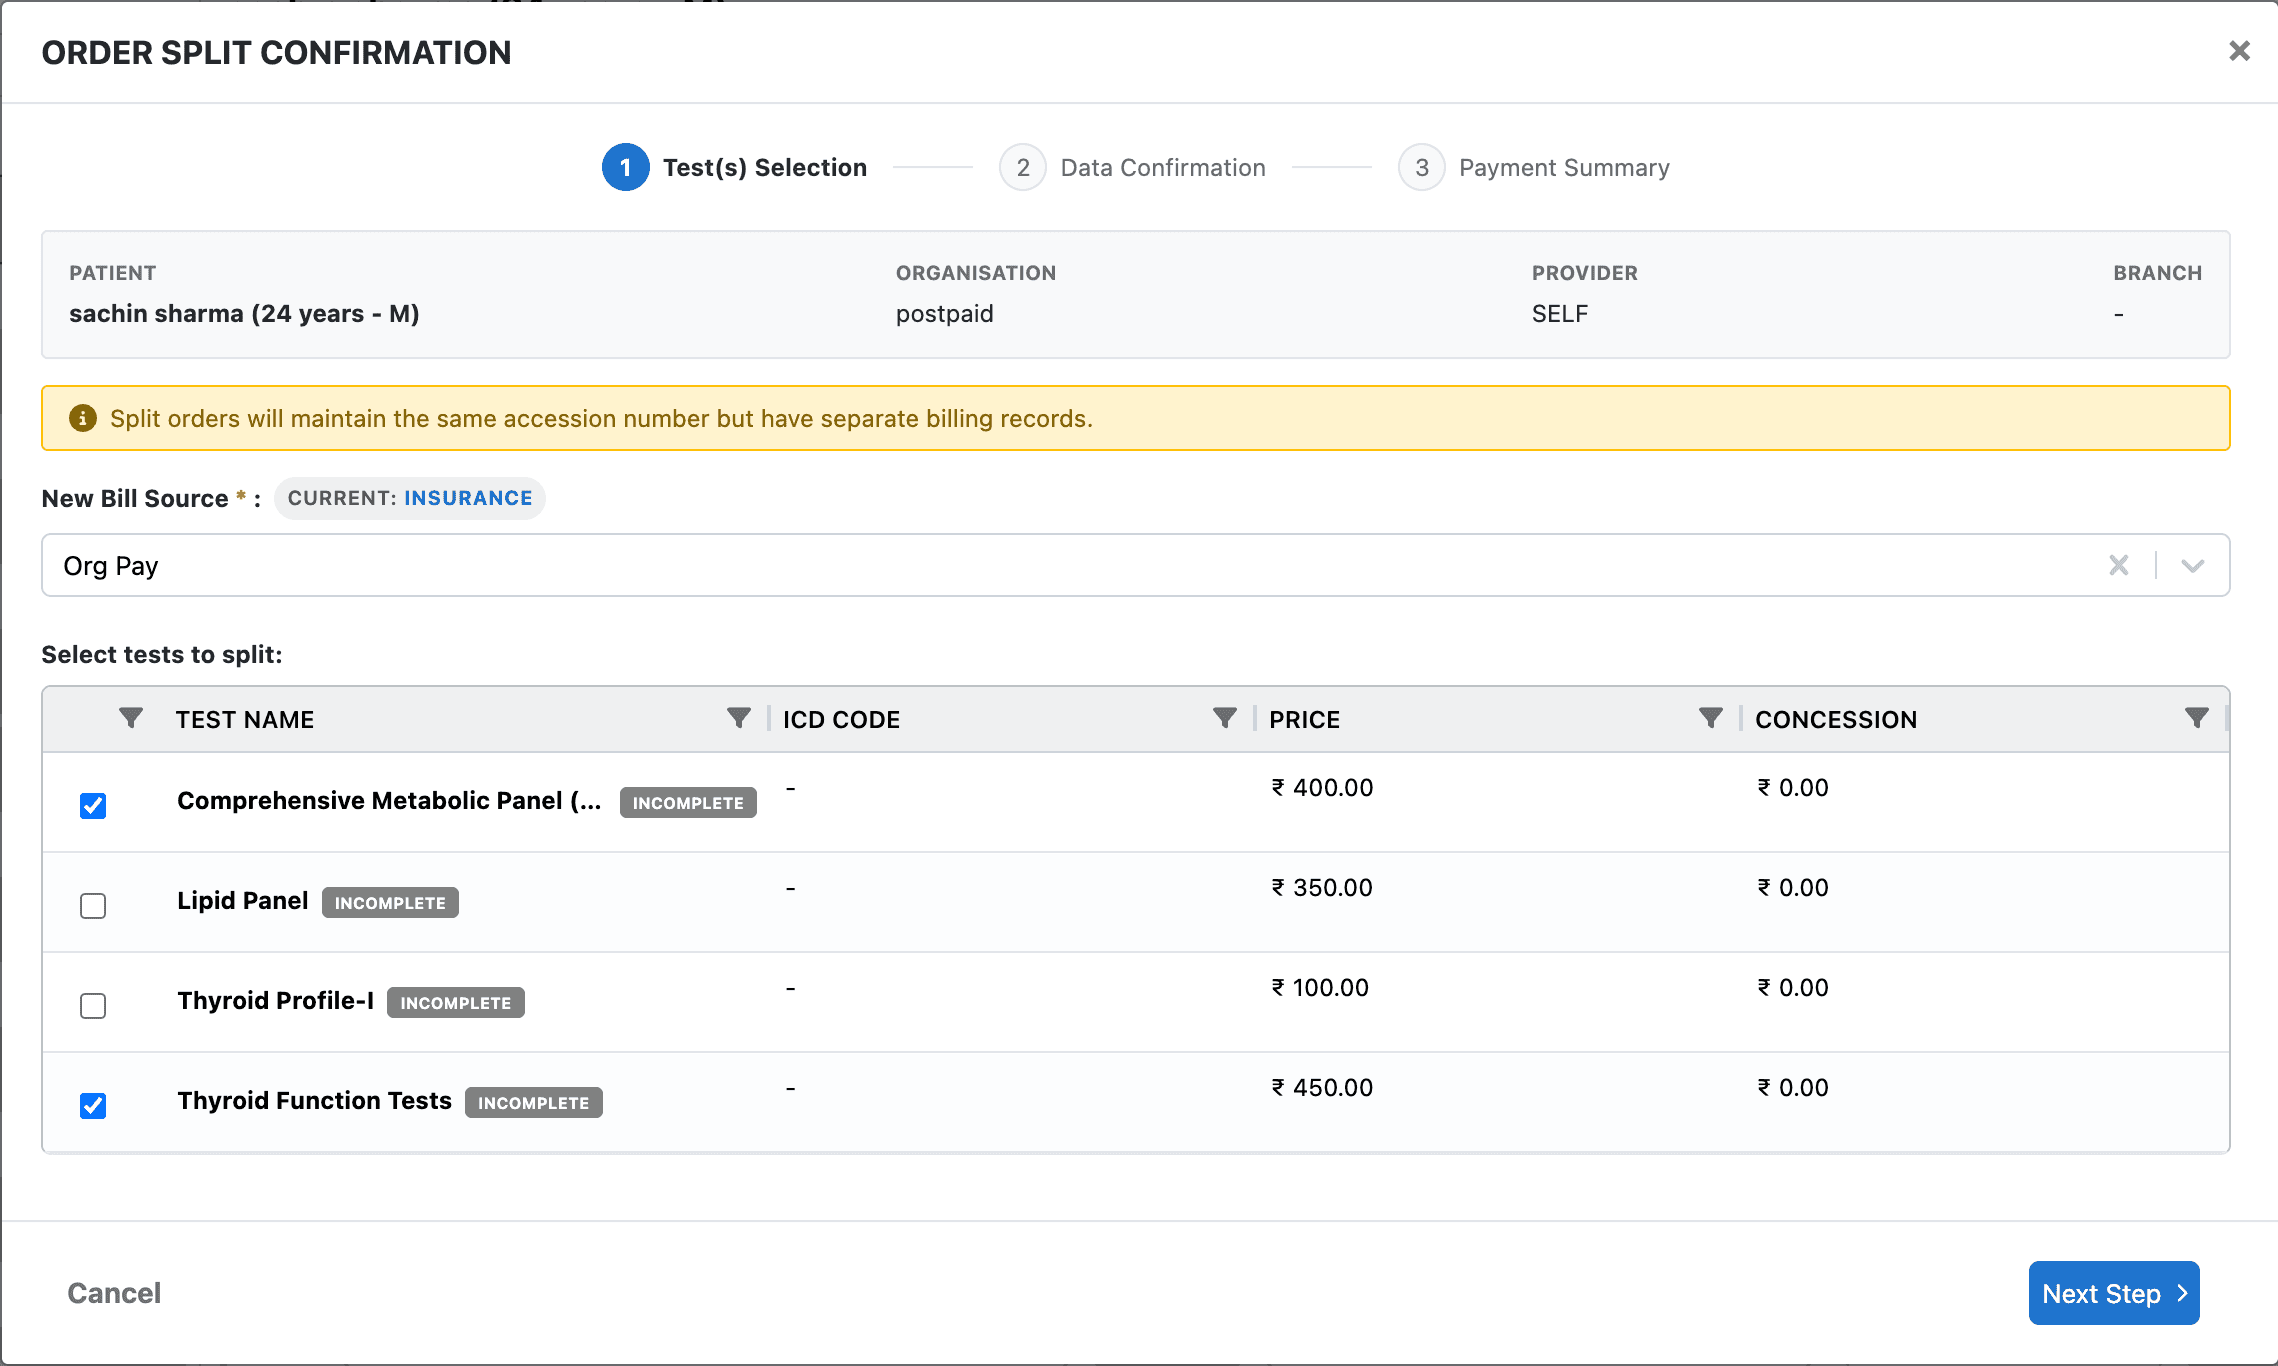
Task: Click the ₹ 450.00 price value
Action: 1322,1088
